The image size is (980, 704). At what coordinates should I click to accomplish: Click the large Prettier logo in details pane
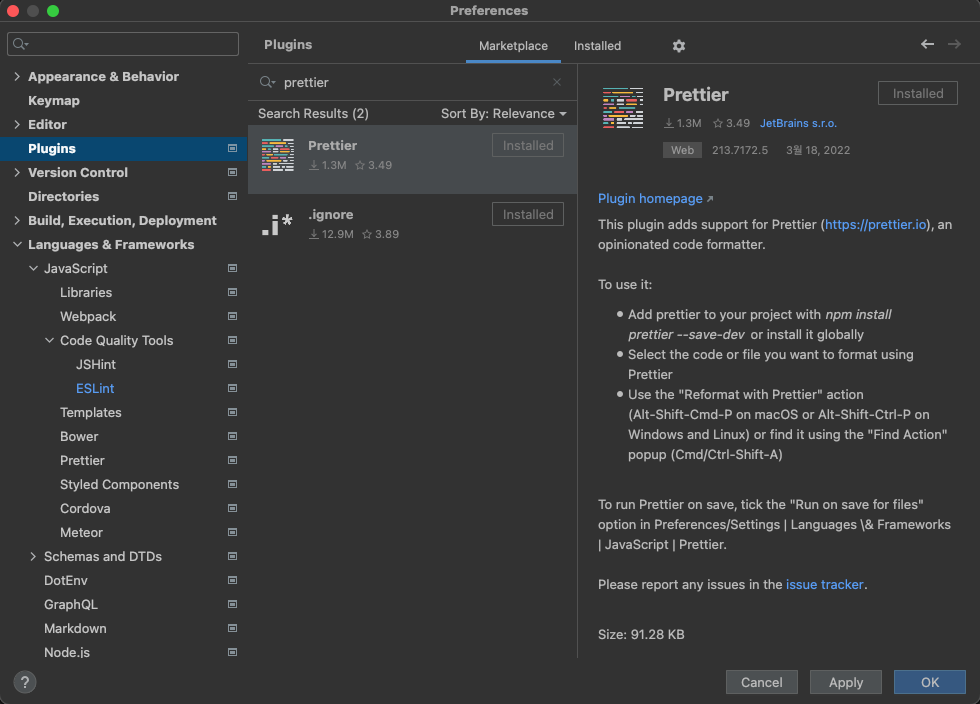pos(622,108)
